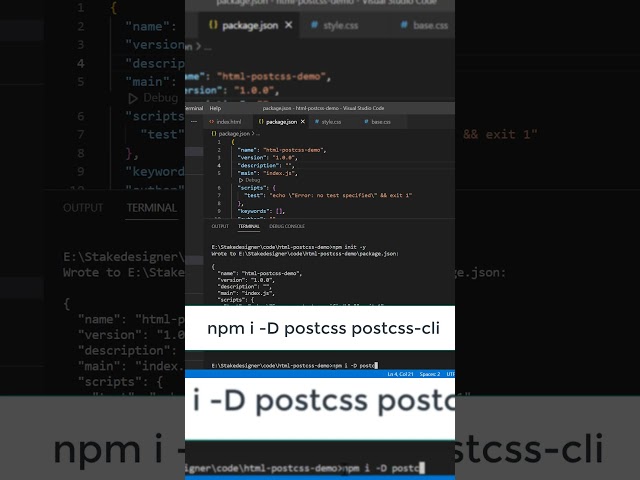Click "keyword" line 9 in background editor
Screen dimensions: 640x480
155,171
